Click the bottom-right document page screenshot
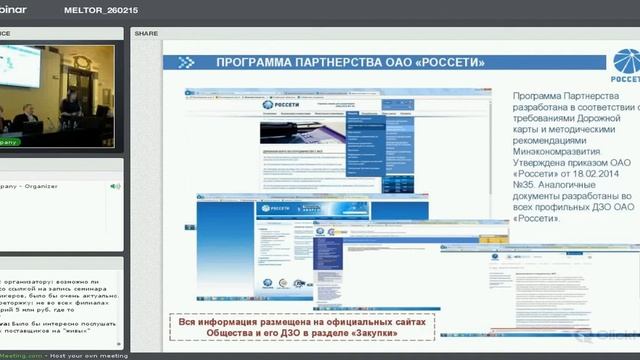The height and width of the screenshot is (360, 640). click(540, 291)
